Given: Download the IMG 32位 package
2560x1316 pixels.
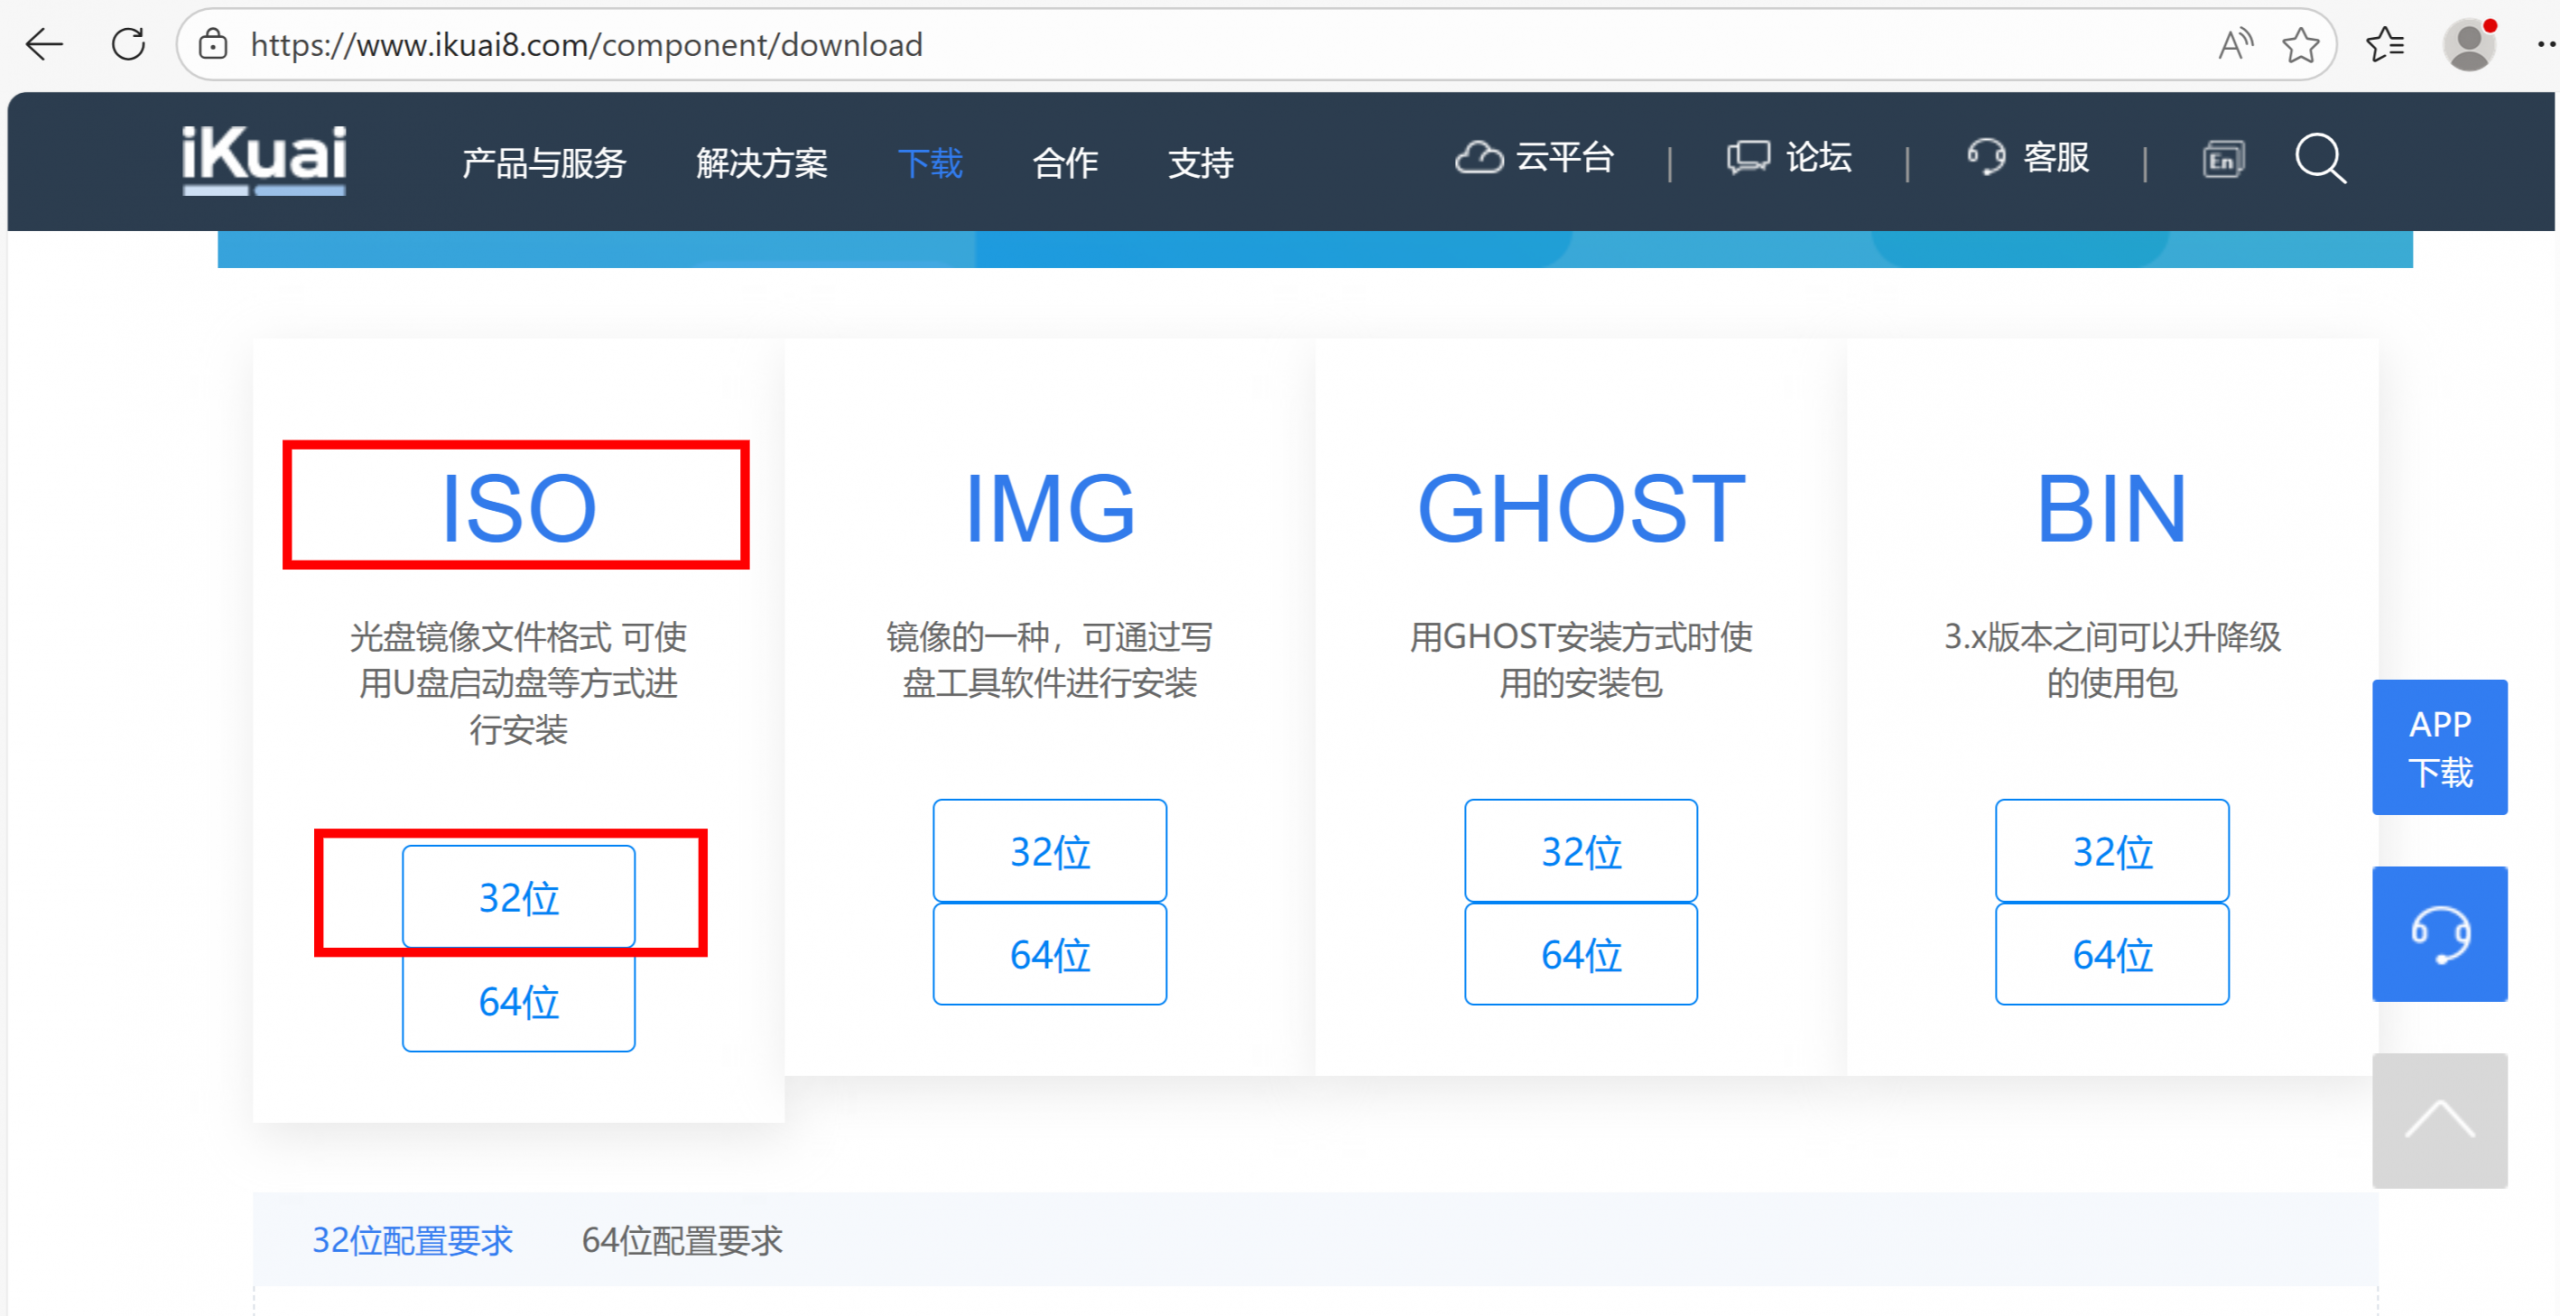Looking at the screenshot, I should click(1050, 851).
